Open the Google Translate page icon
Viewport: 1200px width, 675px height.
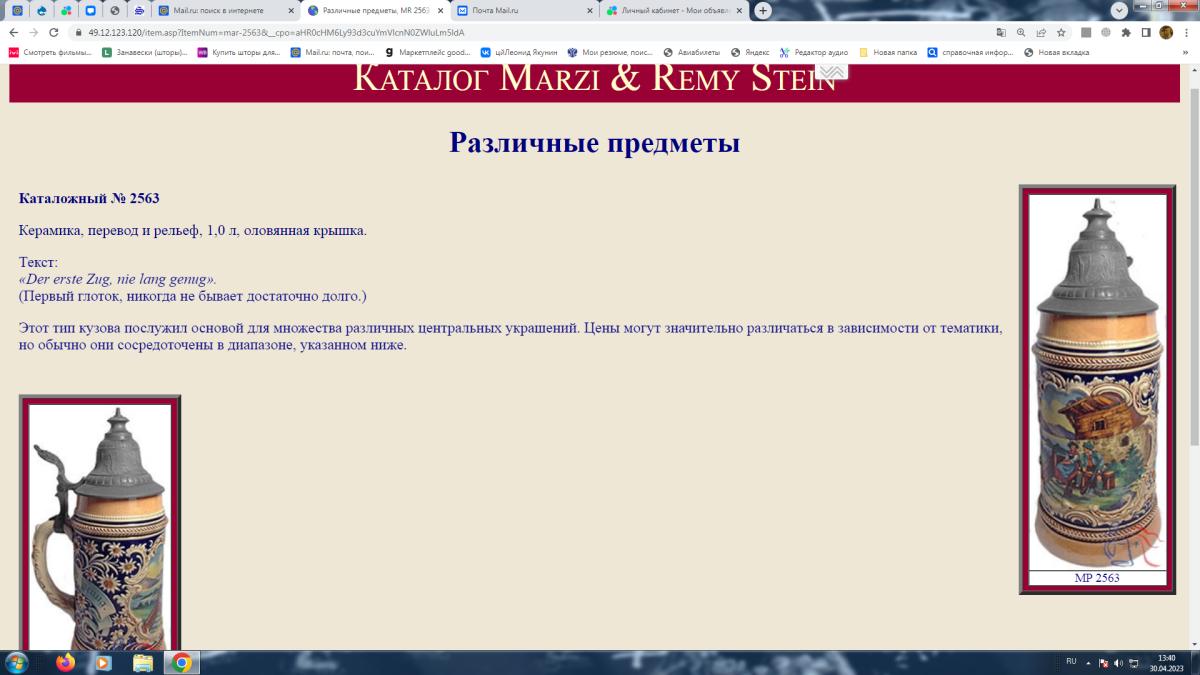click(1001, 32)
